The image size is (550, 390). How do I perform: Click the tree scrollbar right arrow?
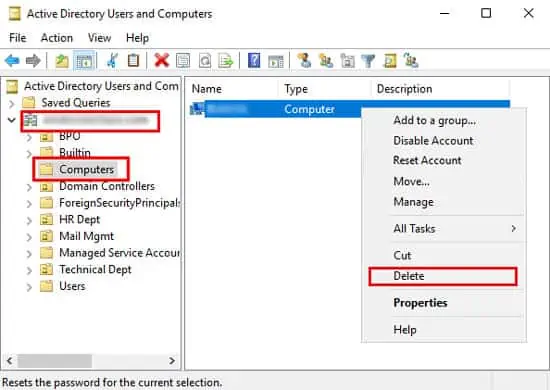[172, 361]
